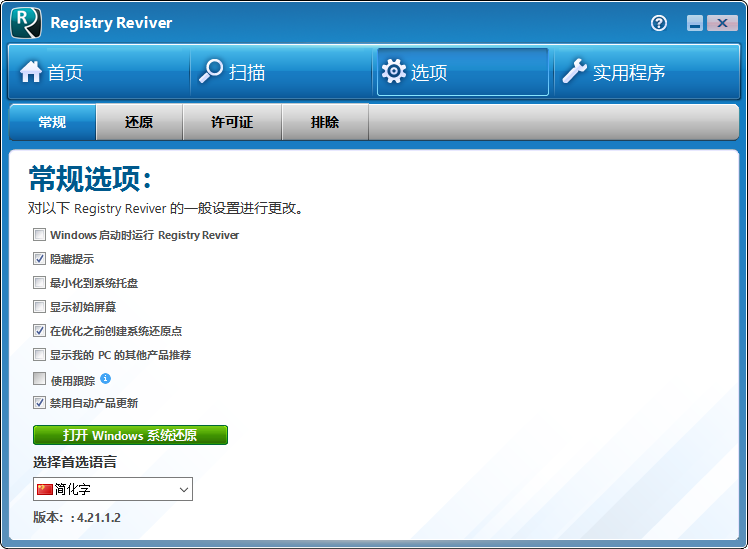Enable the 使用跟踪 checkbox
The width and height of the screenshot is (748, 549).
point(40,379)
